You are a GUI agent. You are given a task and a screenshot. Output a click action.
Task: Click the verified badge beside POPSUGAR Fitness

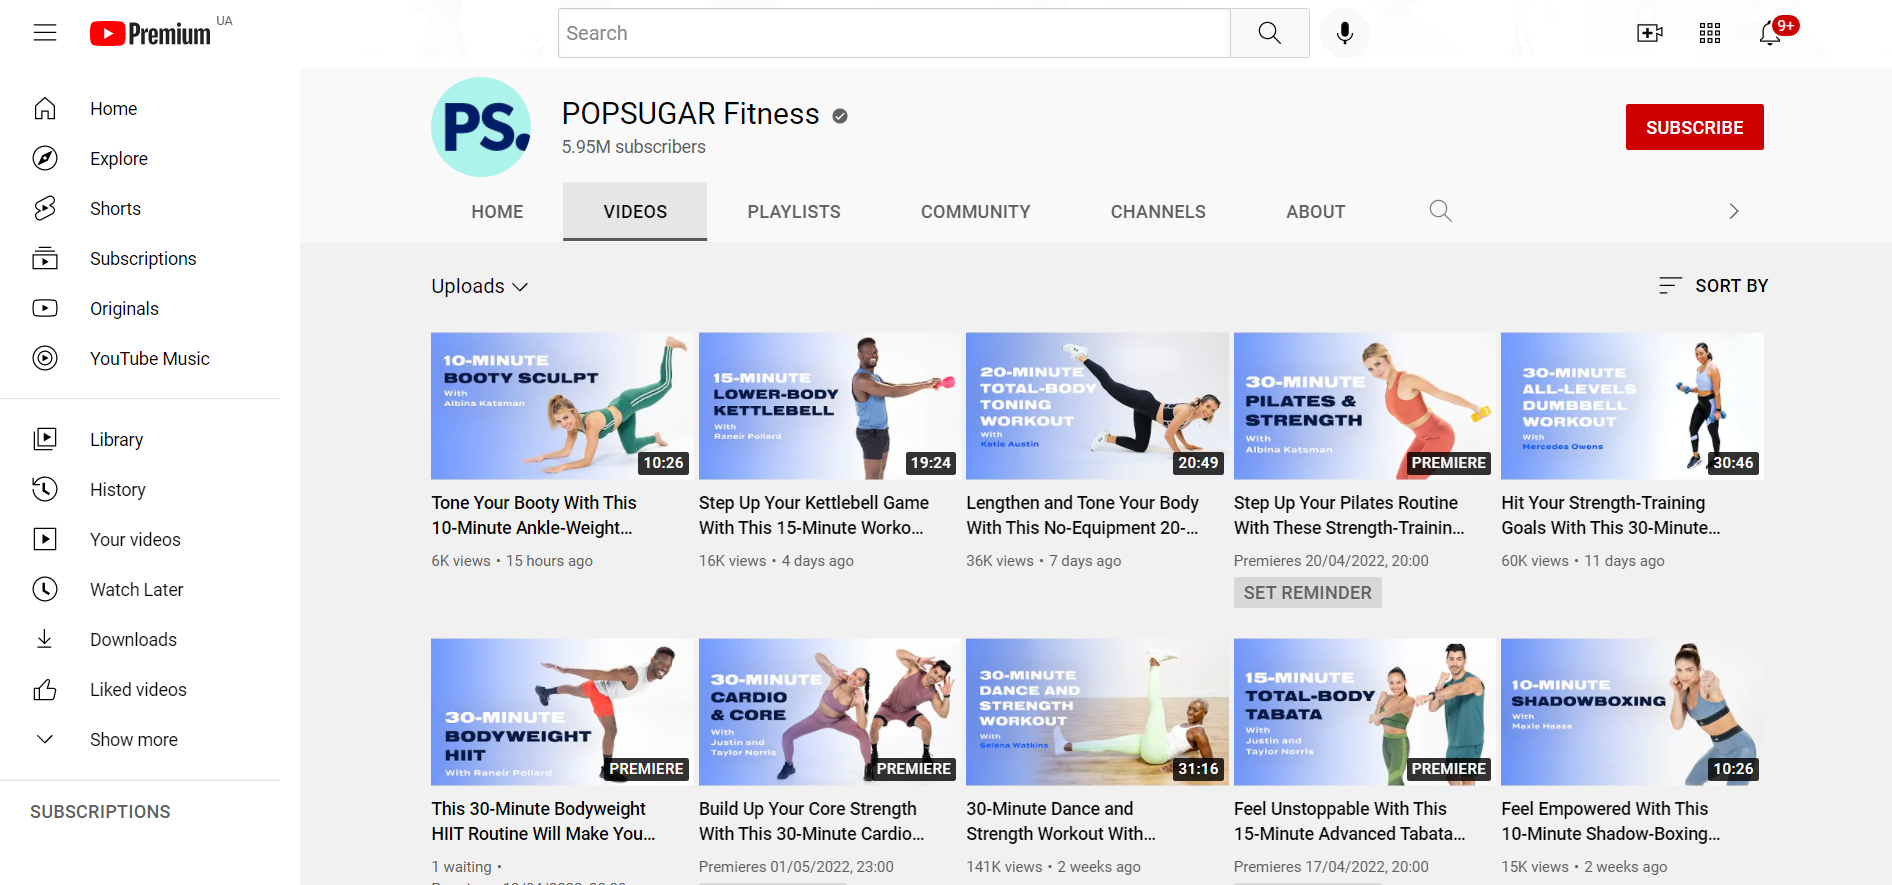point(840,116)
